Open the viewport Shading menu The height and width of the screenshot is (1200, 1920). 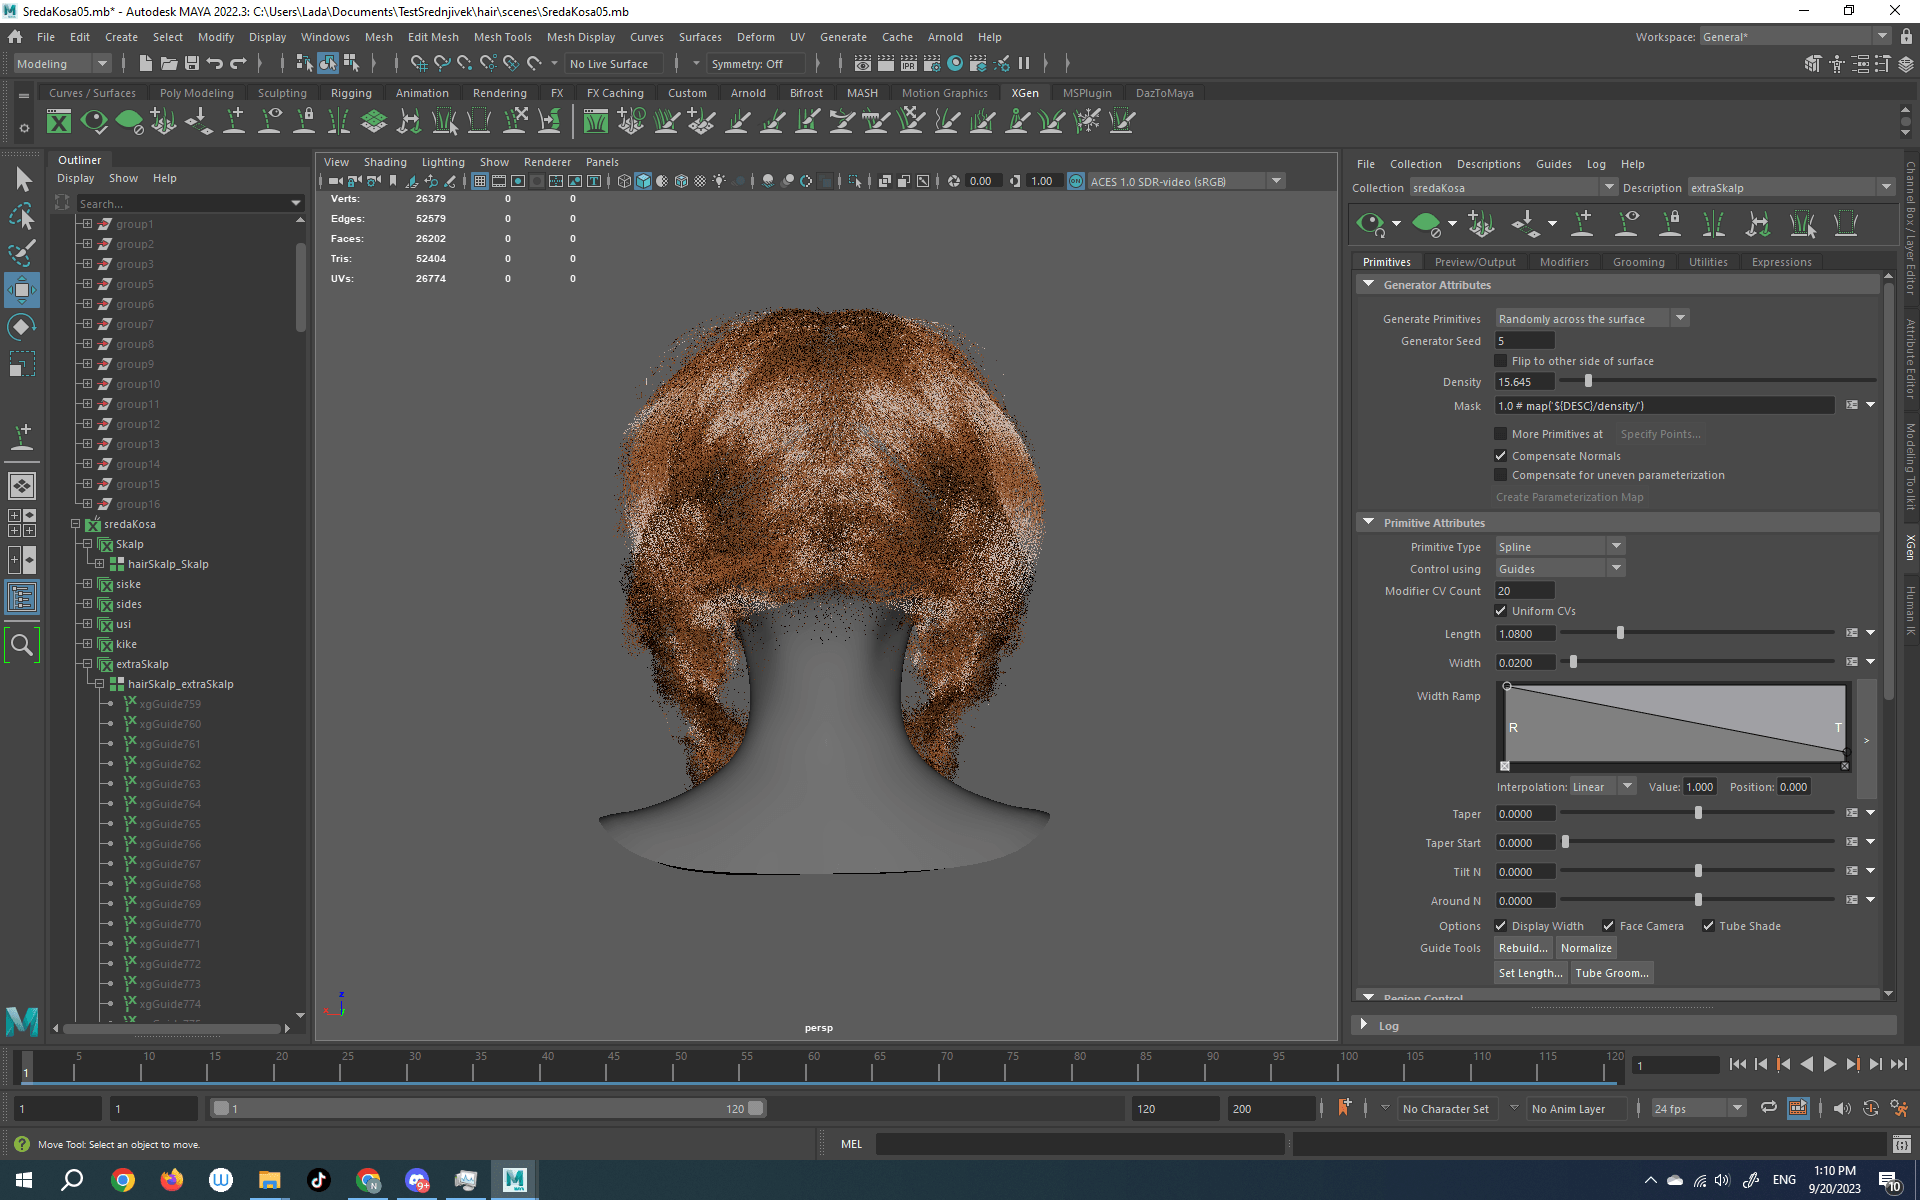click(385, 162)
